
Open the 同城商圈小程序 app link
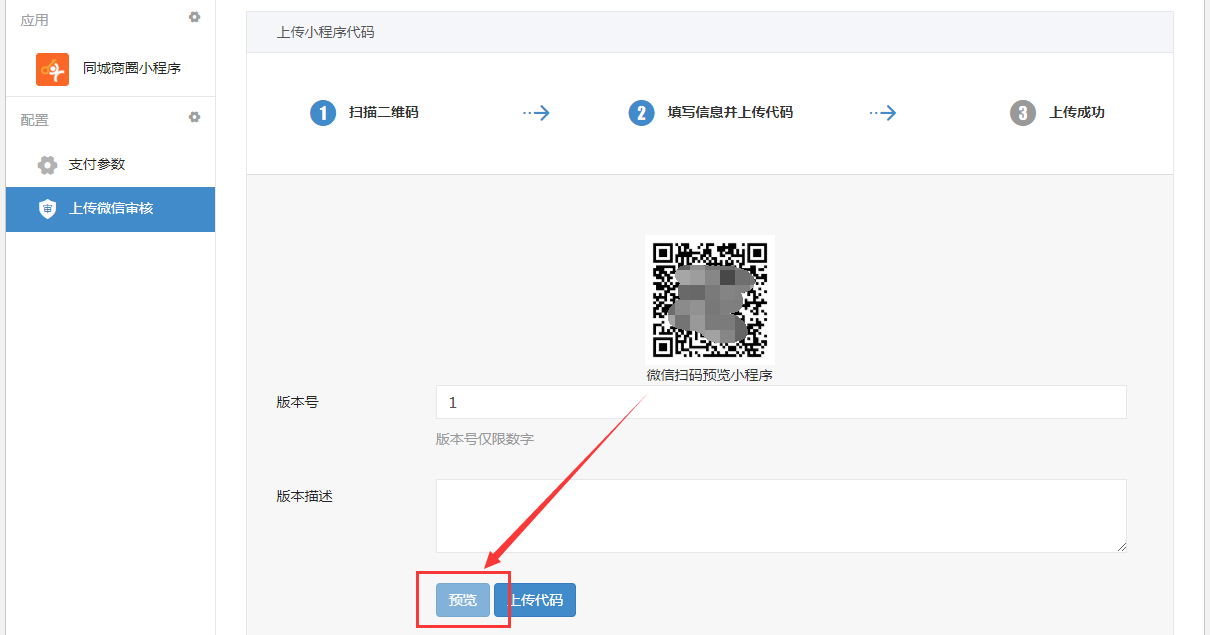[x=132, y=69]
